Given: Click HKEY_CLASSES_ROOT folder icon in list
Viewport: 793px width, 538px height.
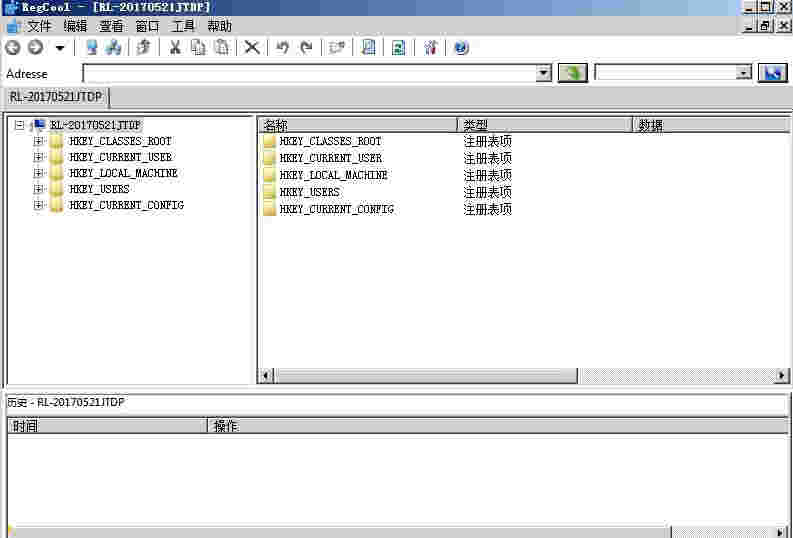Looking at the screenshot, I should pos(270,141).
